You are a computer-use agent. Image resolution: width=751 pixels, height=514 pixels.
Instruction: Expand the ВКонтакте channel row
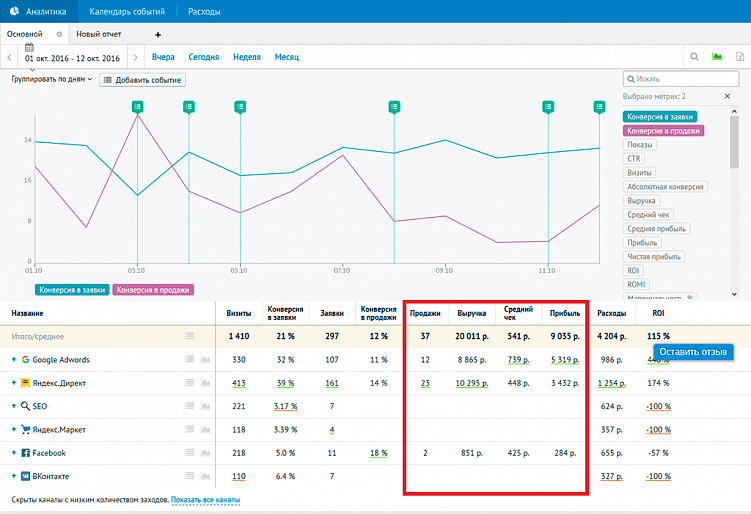14,476
